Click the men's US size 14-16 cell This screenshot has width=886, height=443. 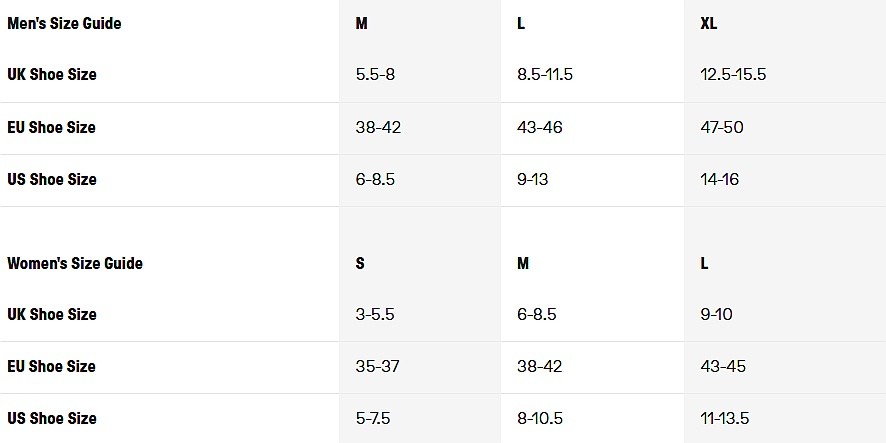pyautogui.click(x=720, y=180)
